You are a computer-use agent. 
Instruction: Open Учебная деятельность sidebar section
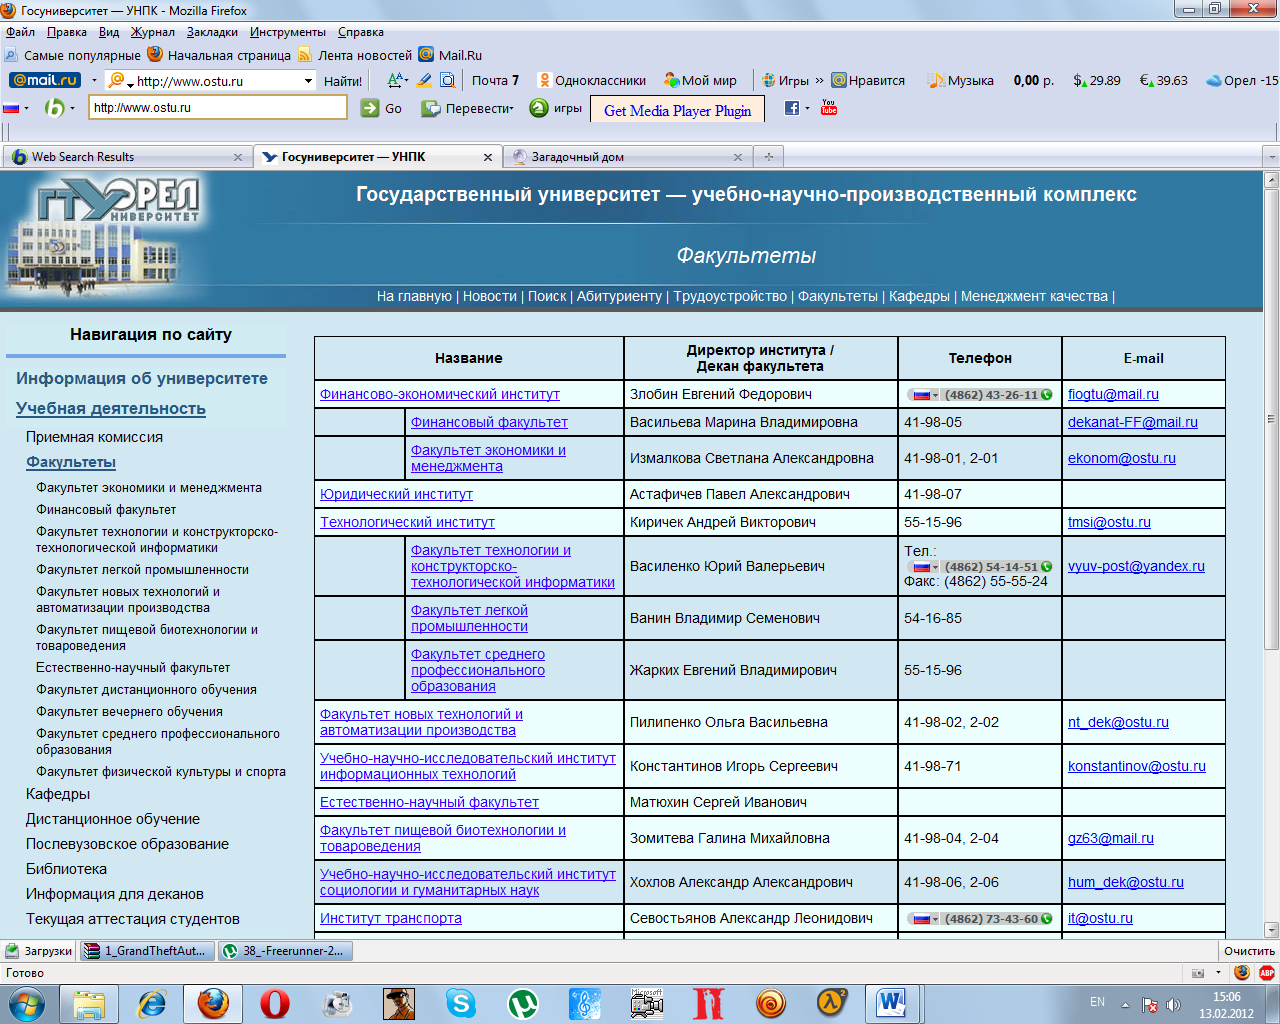(111, 408)
